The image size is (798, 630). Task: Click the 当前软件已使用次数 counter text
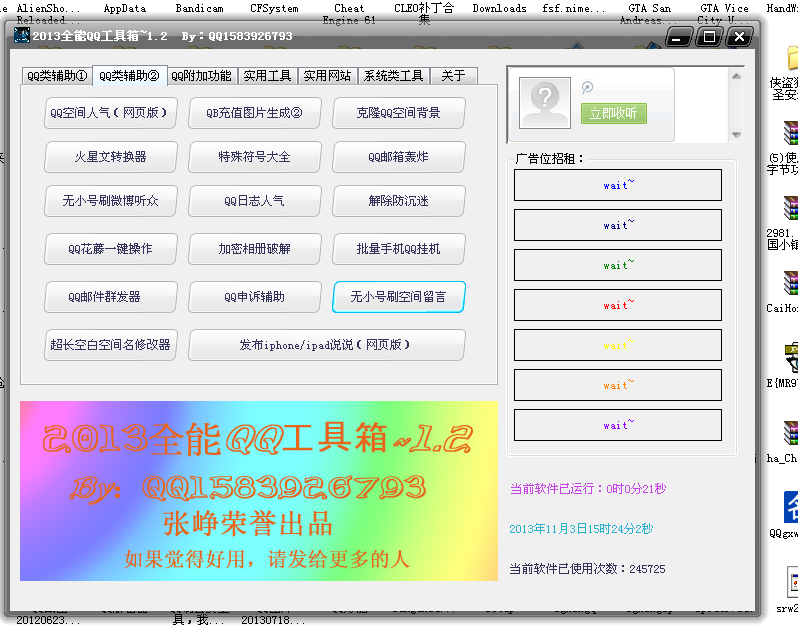point(587,569)
